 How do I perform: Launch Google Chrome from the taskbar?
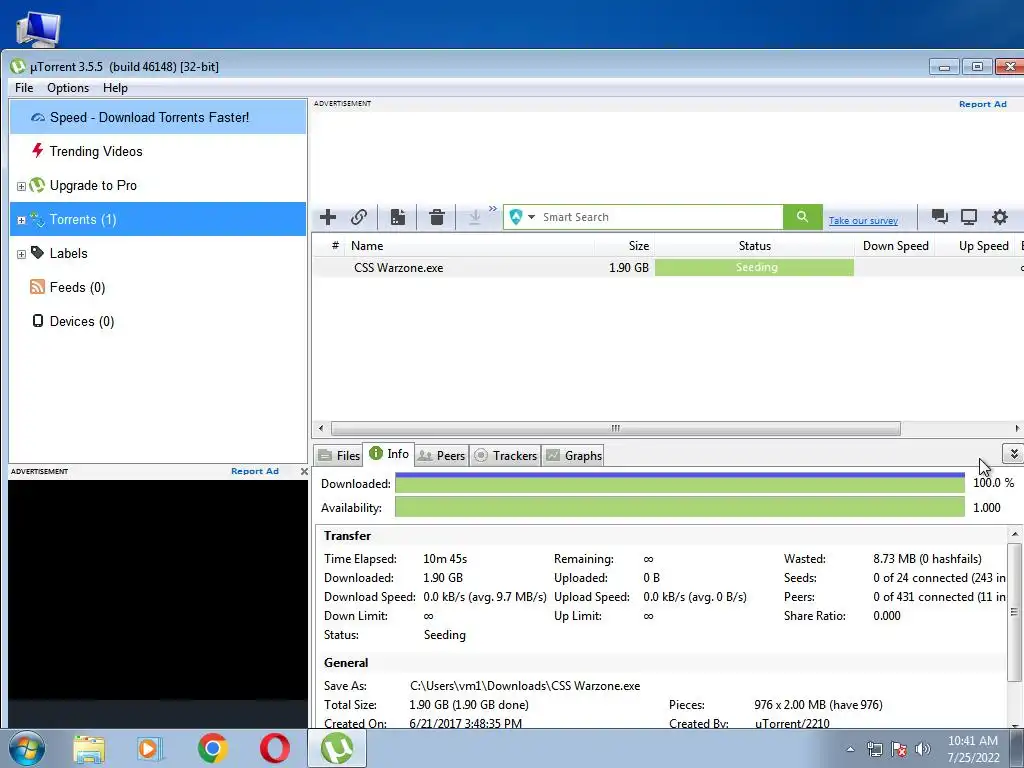pyautogui.click(x=212, y=749)
